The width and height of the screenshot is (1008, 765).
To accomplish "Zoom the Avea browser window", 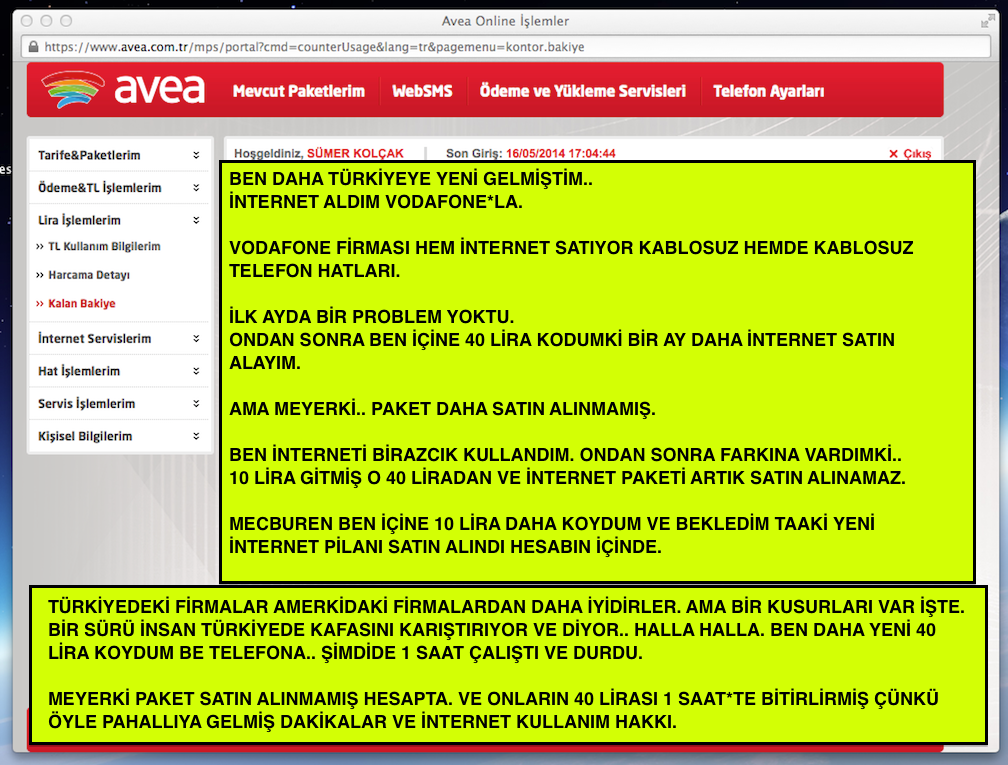I will [66, 21].
